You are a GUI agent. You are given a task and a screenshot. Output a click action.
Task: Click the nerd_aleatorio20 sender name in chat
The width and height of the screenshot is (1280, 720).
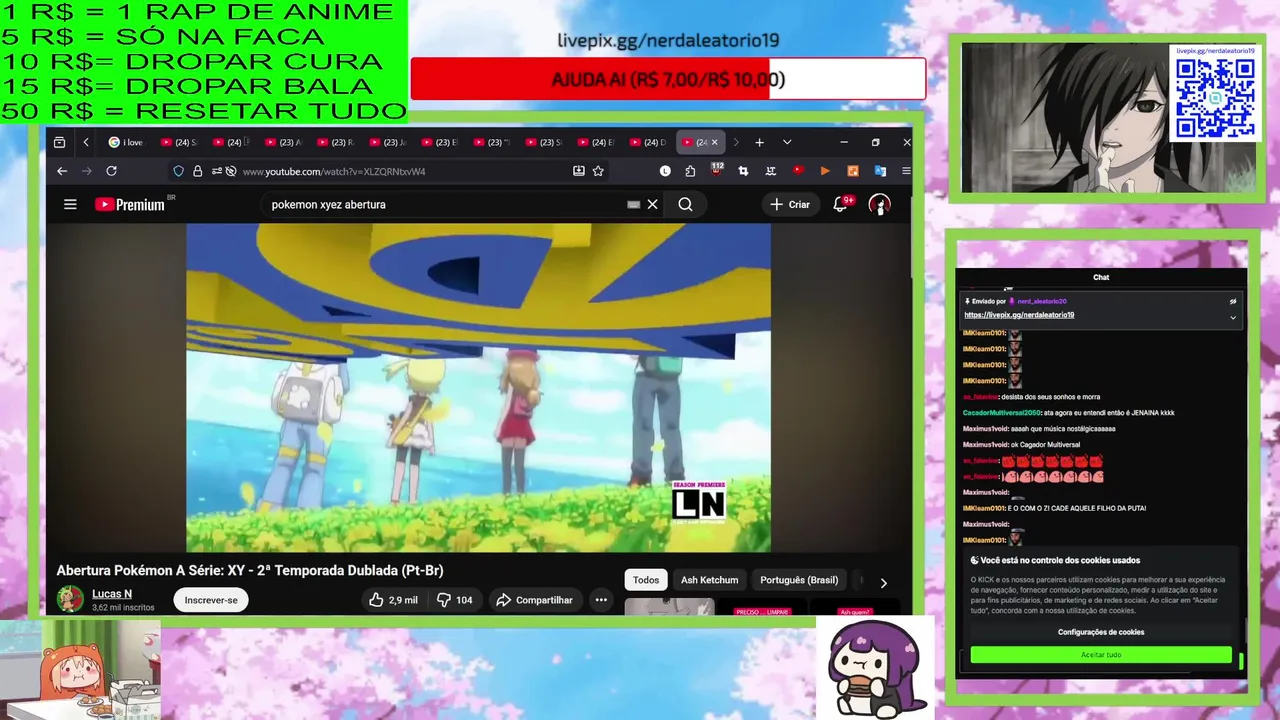1042,301
